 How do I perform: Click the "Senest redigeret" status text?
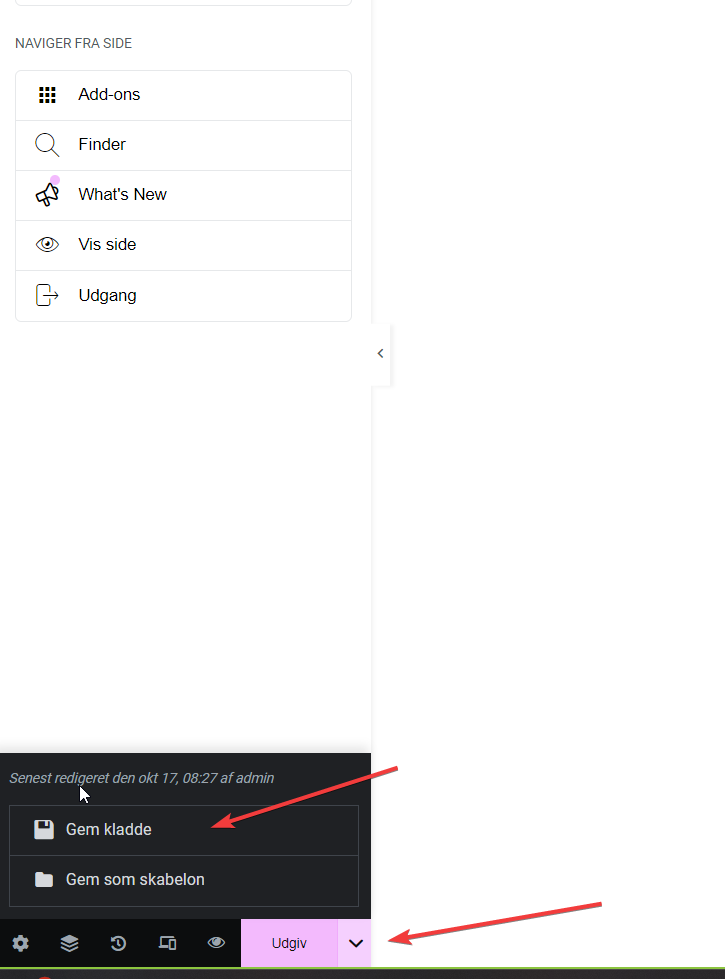click(141, 778)
